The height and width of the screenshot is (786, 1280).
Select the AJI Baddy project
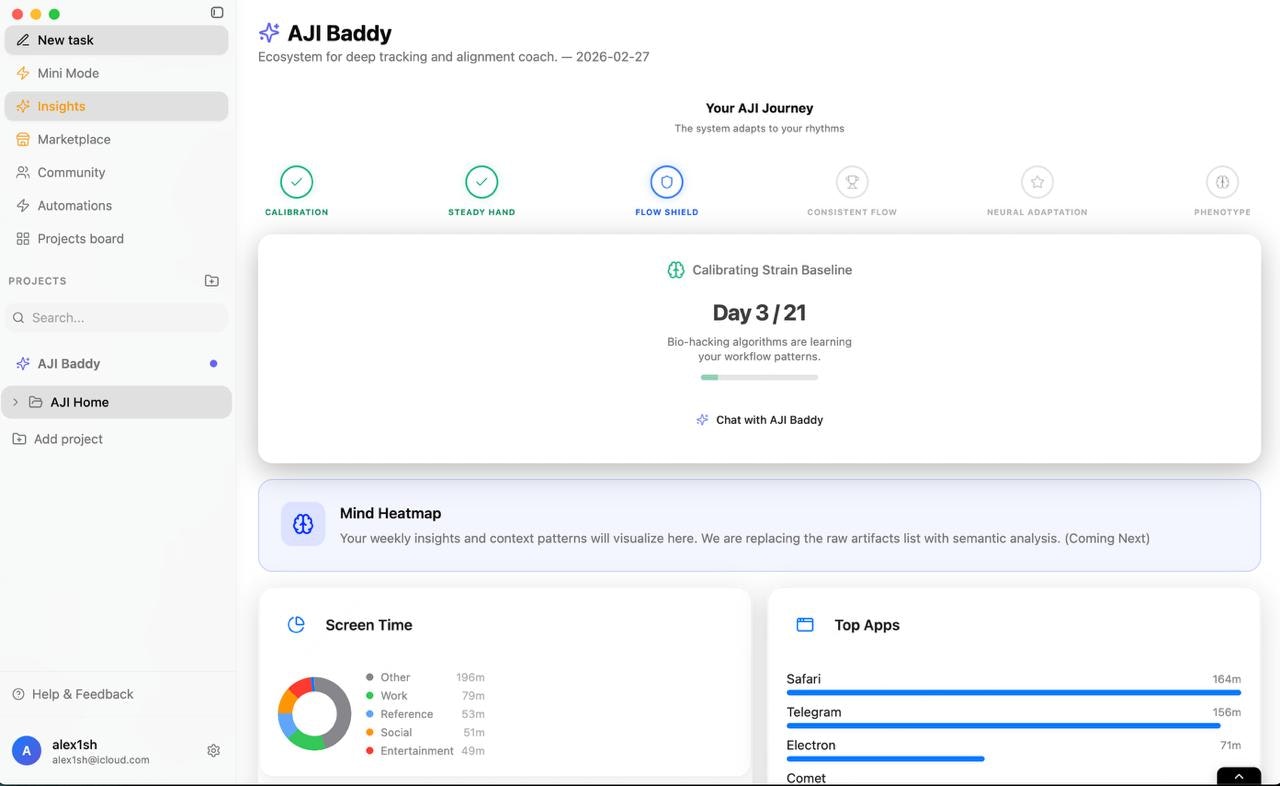(x=116, y=363)
